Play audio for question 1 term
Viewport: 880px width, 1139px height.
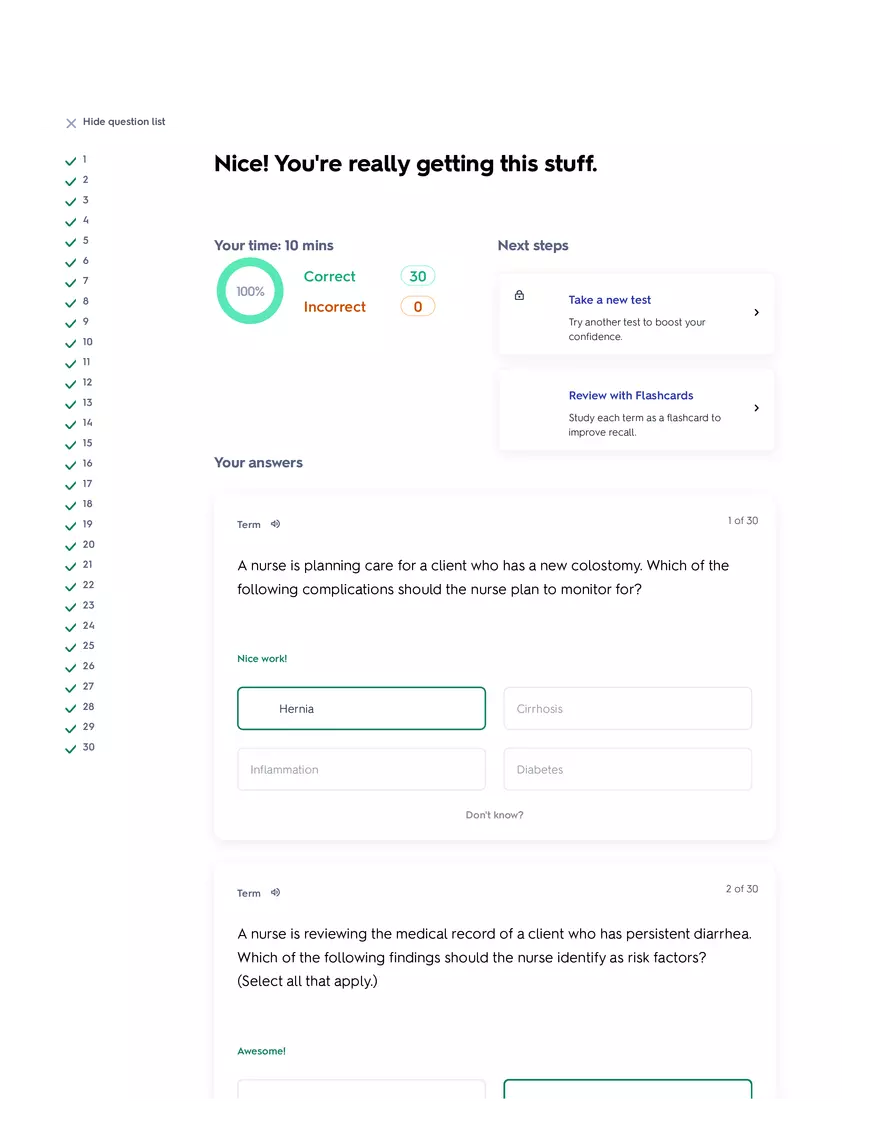275,524
